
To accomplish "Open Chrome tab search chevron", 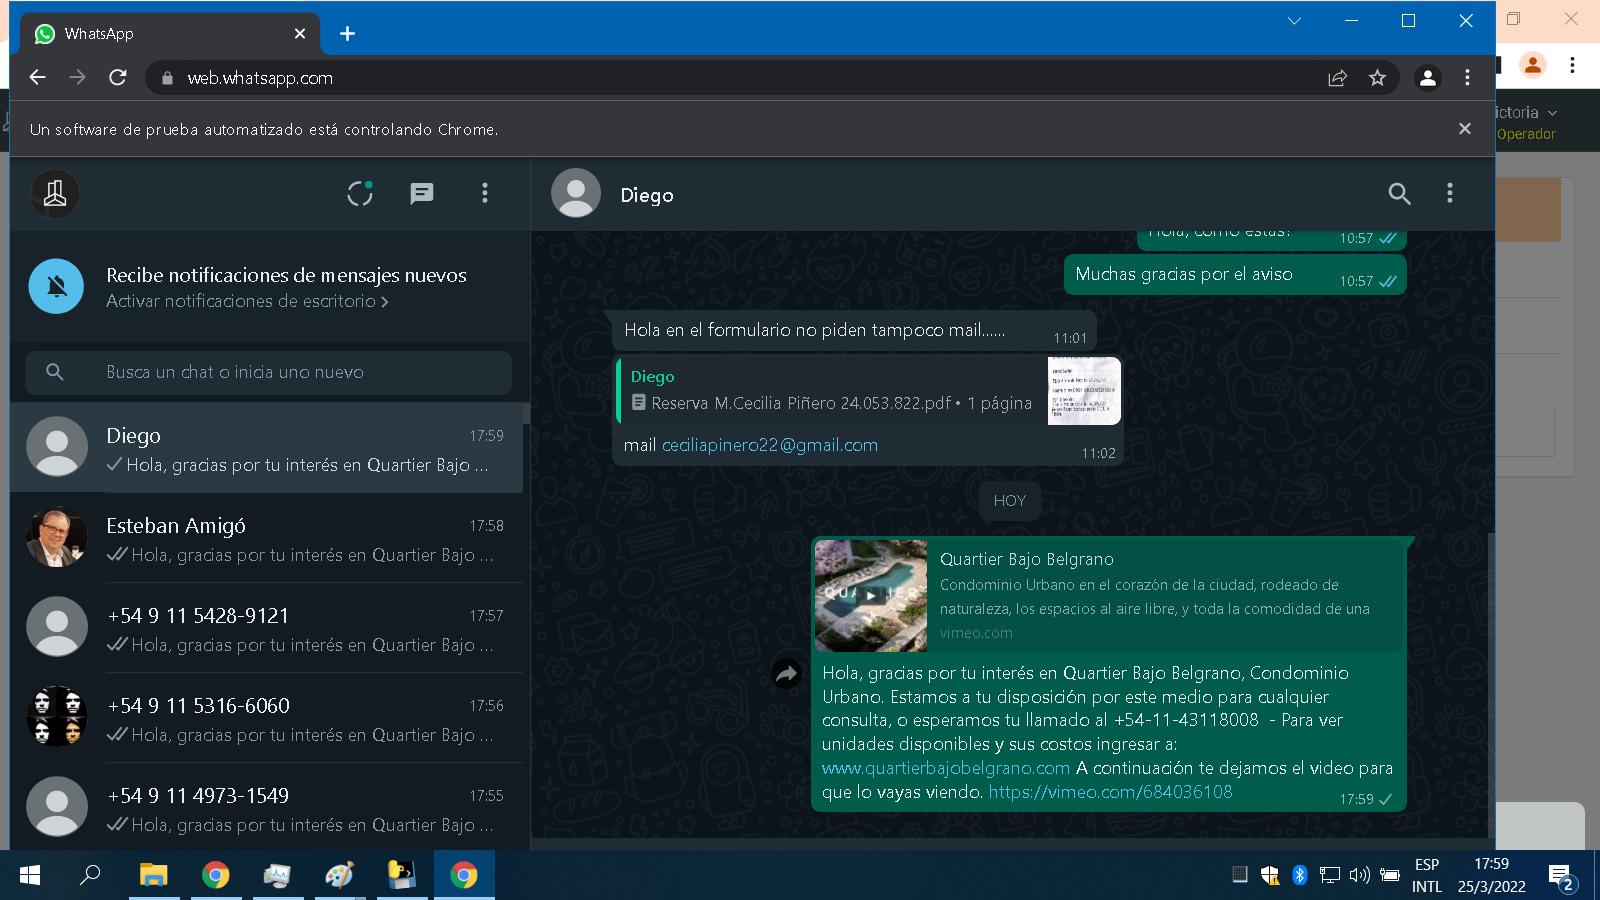I will coord(1294,21).
